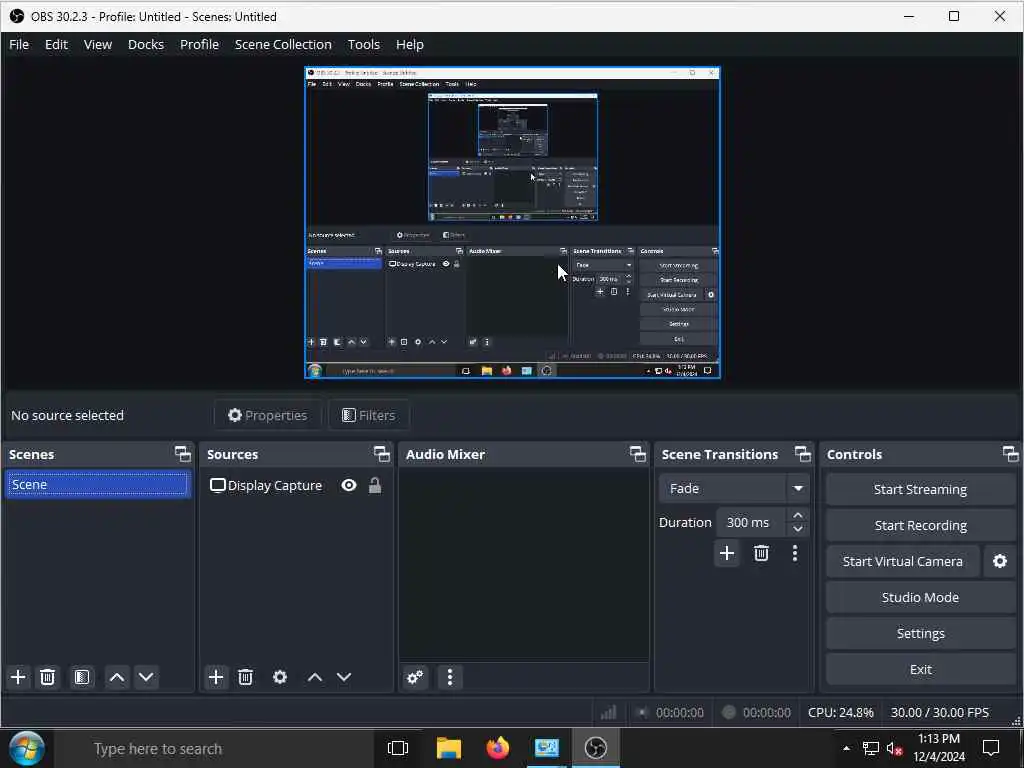Undock the Scene Transitions panel float icon

[803, 454]
